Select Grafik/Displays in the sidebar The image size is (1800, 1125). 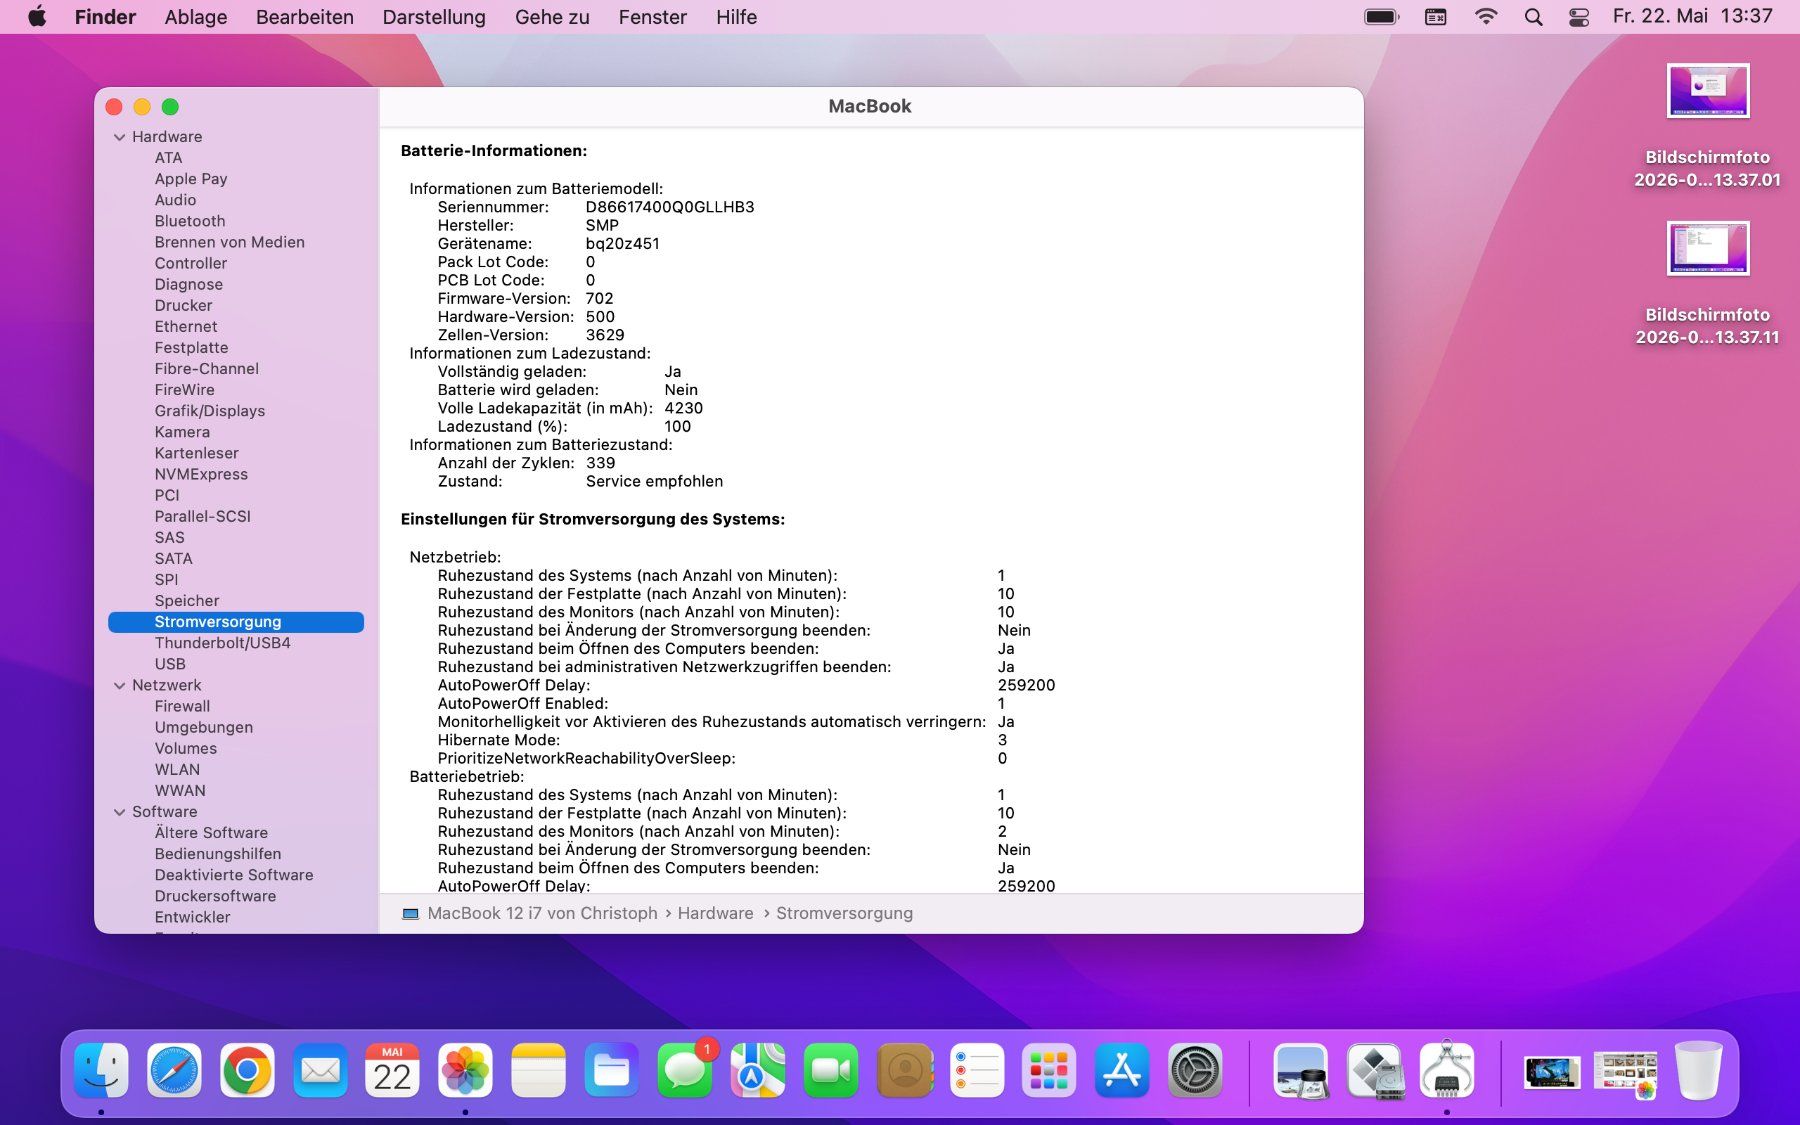point(210,411)
